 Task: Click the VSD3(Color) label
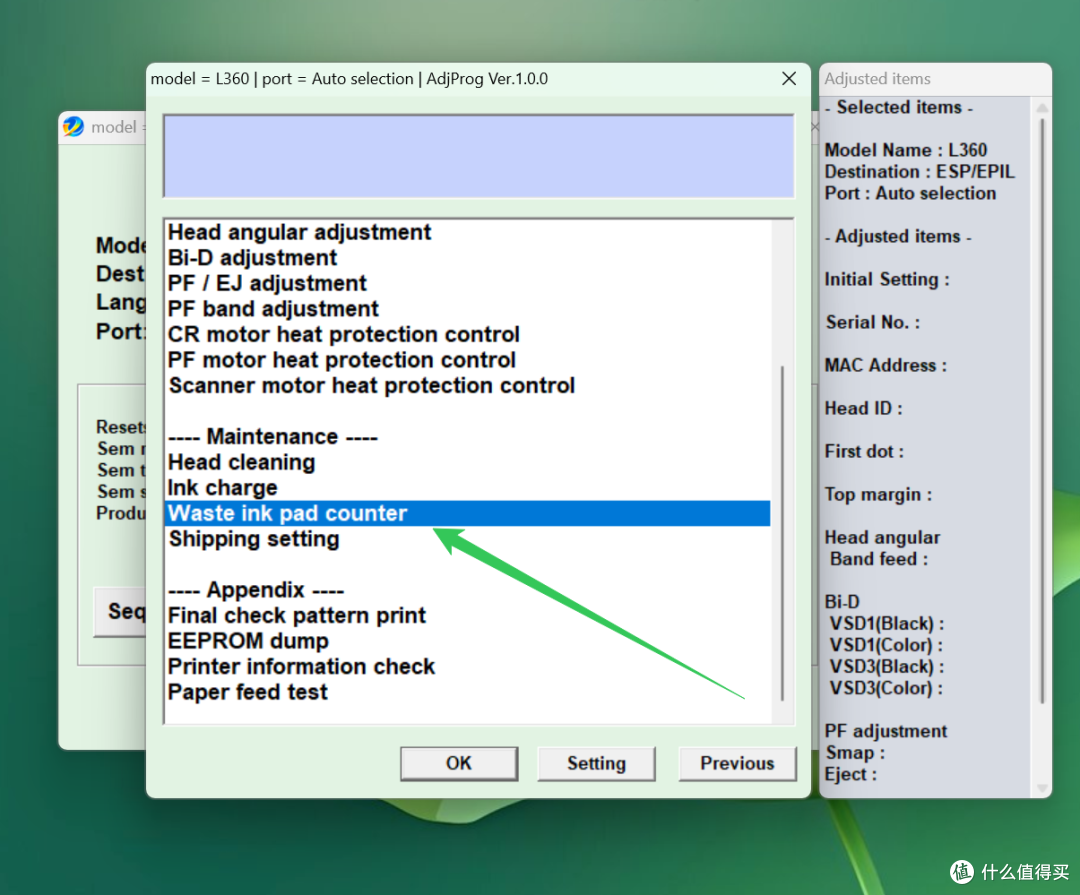click(886, 688)
